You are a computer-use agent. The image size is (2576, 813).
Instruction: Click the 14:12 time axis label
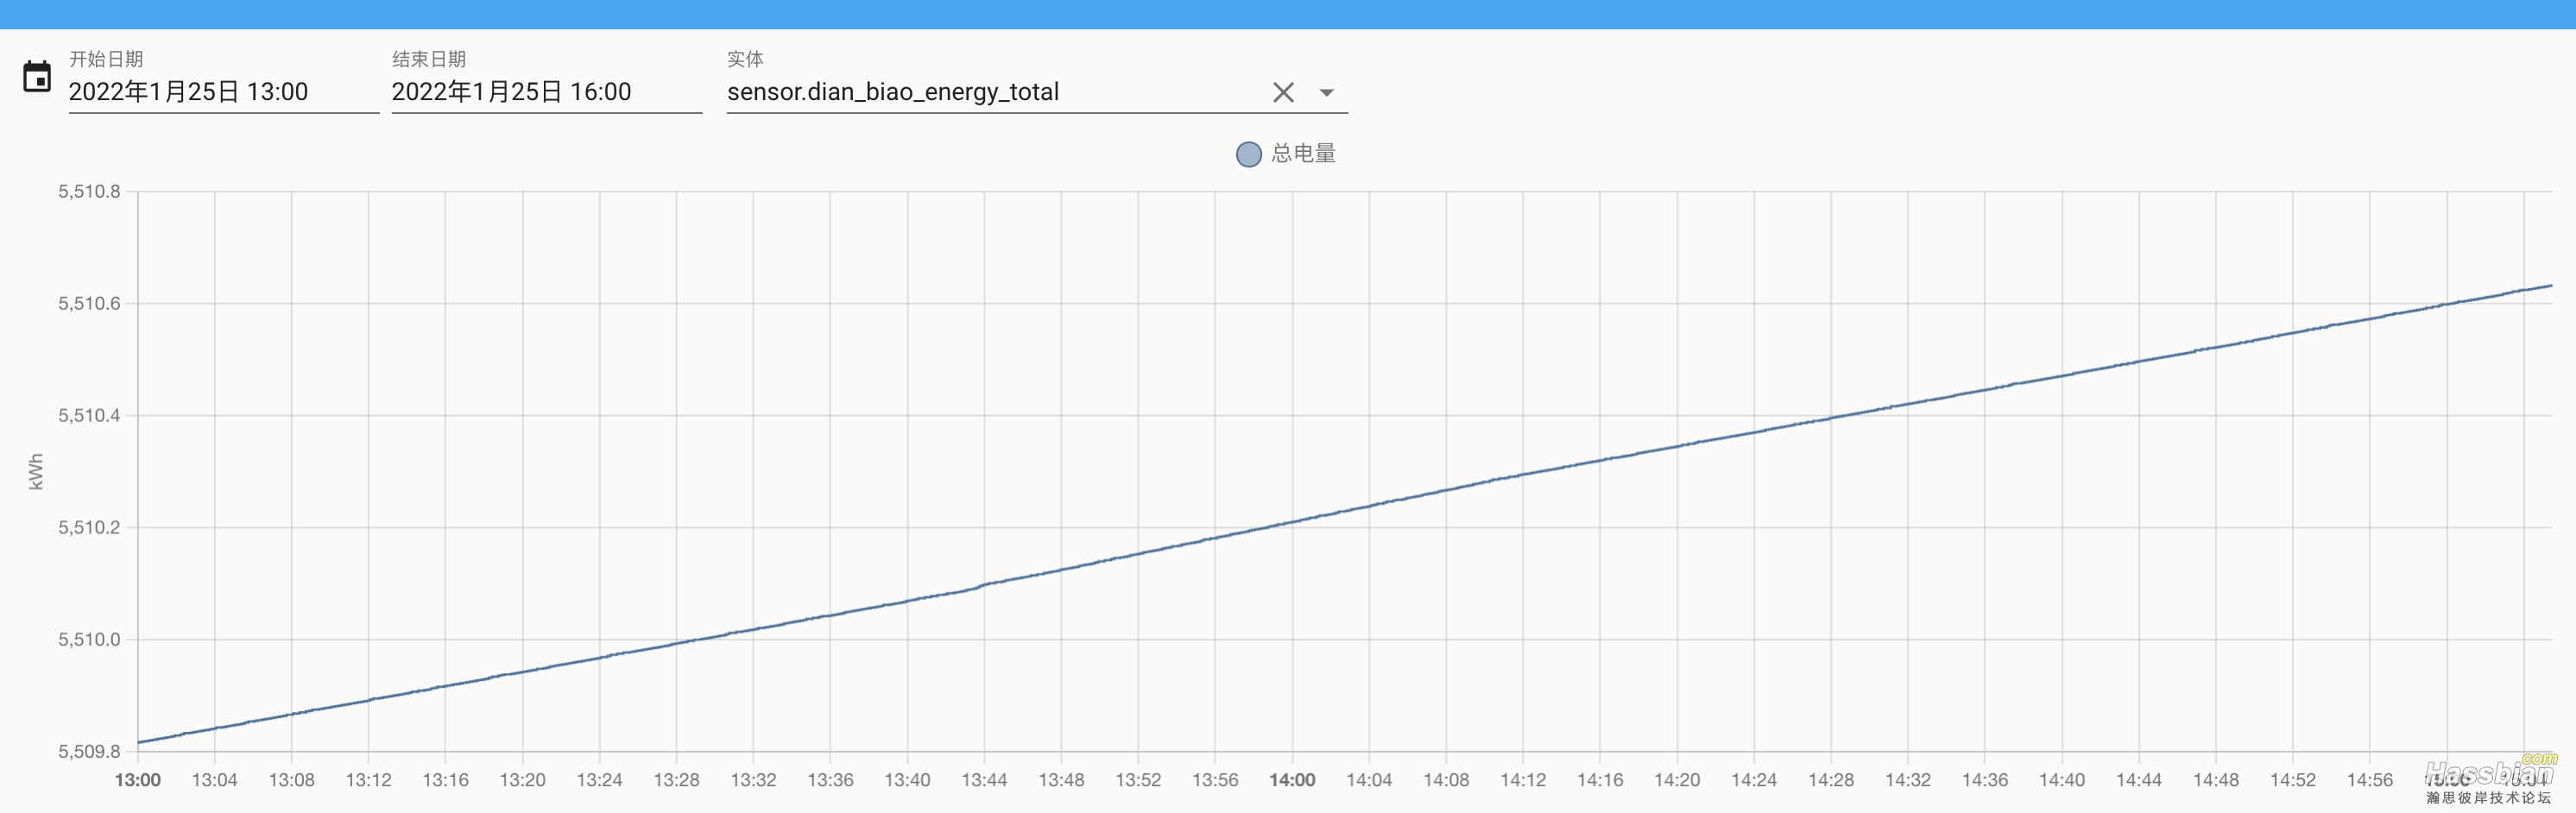1523,780
